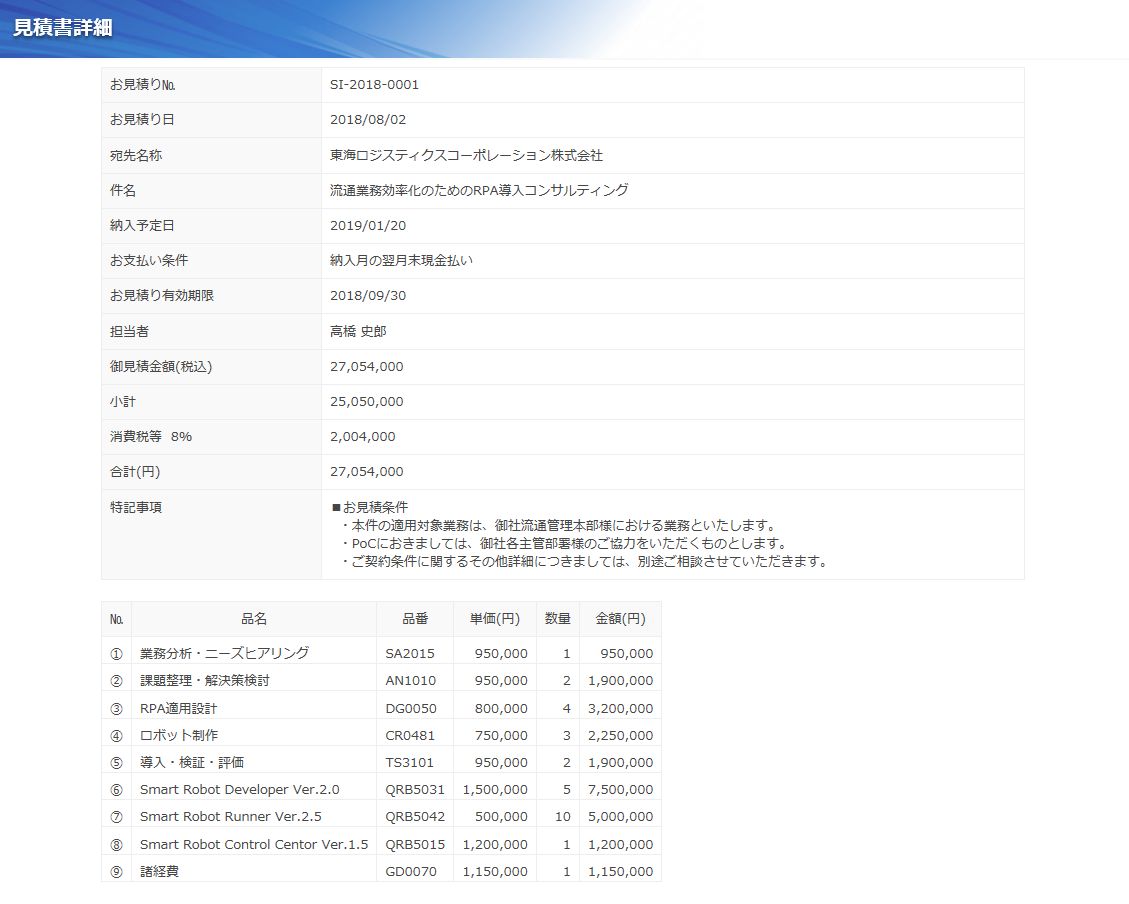Select the subtotal value 25,050,000
1129x904 pixels.
pyautogui.click(x=366, y=402)
